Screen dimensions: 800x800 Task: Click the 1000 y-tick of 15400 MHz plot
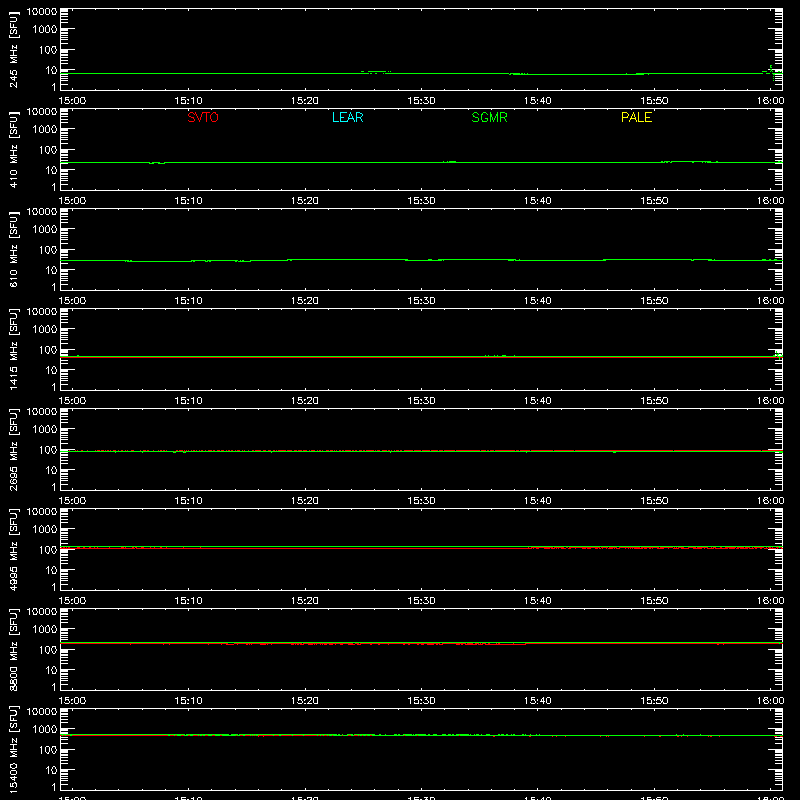click(45, 729)
